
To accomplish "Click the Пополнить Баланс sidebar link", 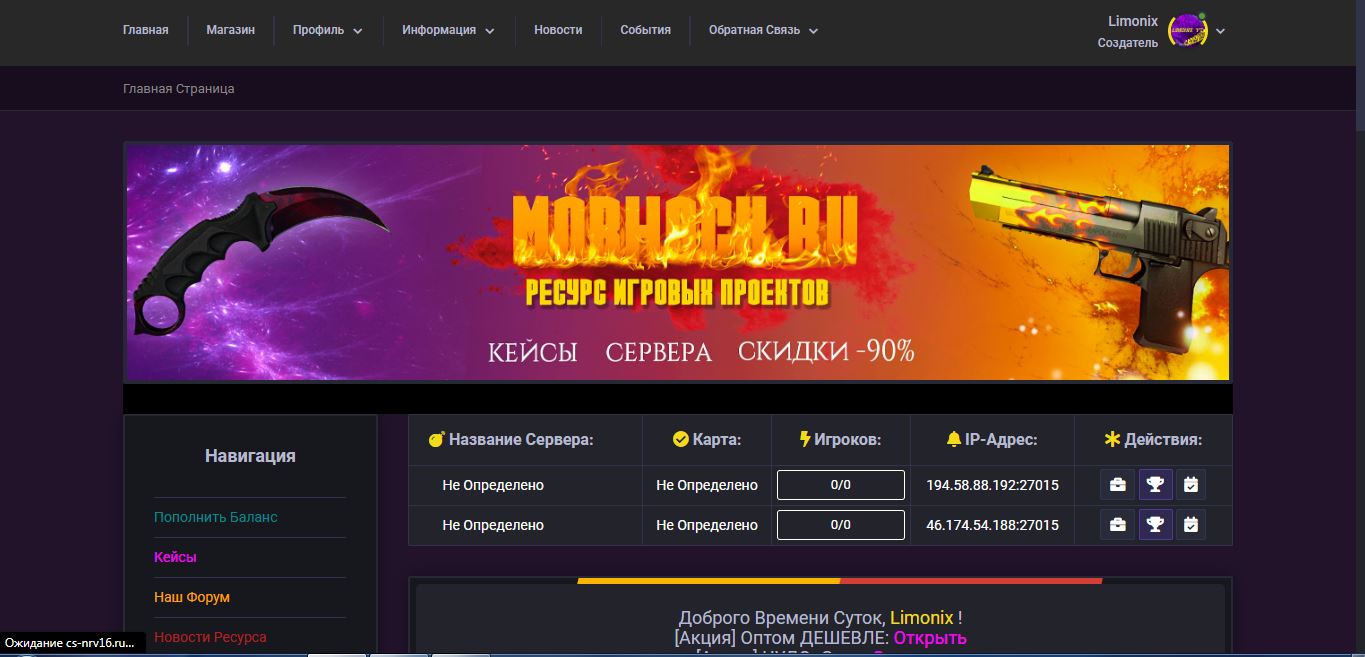I will (x=216, y=517).
